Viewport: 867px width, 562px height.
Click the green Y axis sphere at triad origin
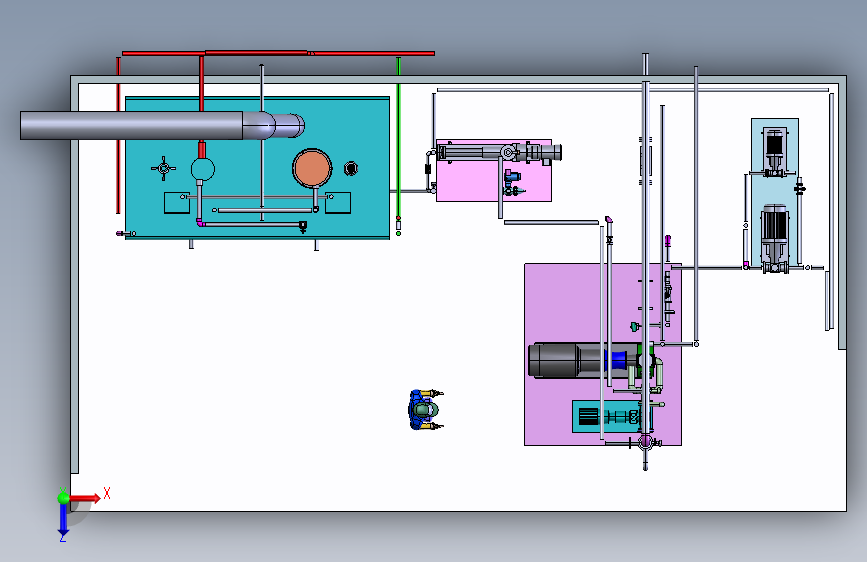click(63, 498)
